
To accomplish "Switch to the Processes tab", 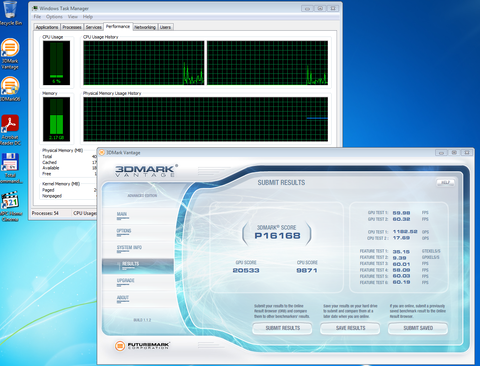I will point(72,27).
